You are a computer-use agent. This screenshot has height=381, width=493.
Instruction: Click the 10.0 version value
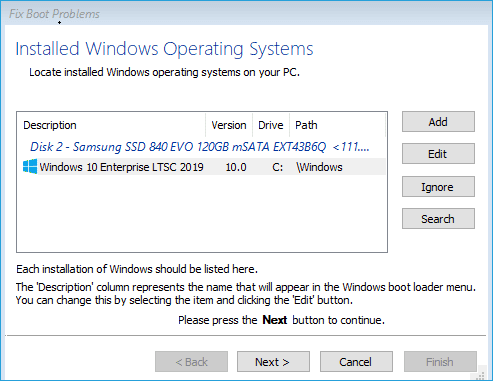(236, 167)
